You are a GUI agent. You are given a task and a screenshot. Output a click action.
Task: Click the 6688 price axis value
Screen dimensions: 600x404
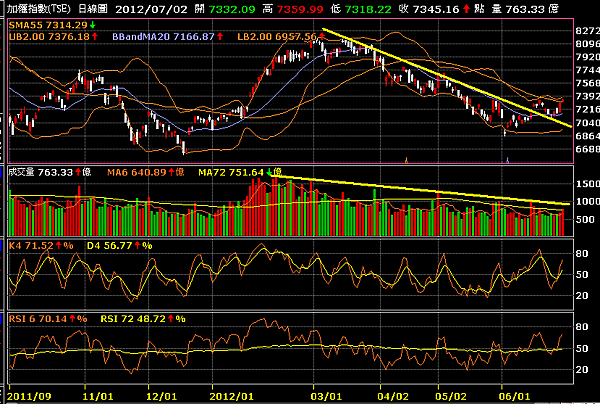pyautogui.click(x=587, y=149)
